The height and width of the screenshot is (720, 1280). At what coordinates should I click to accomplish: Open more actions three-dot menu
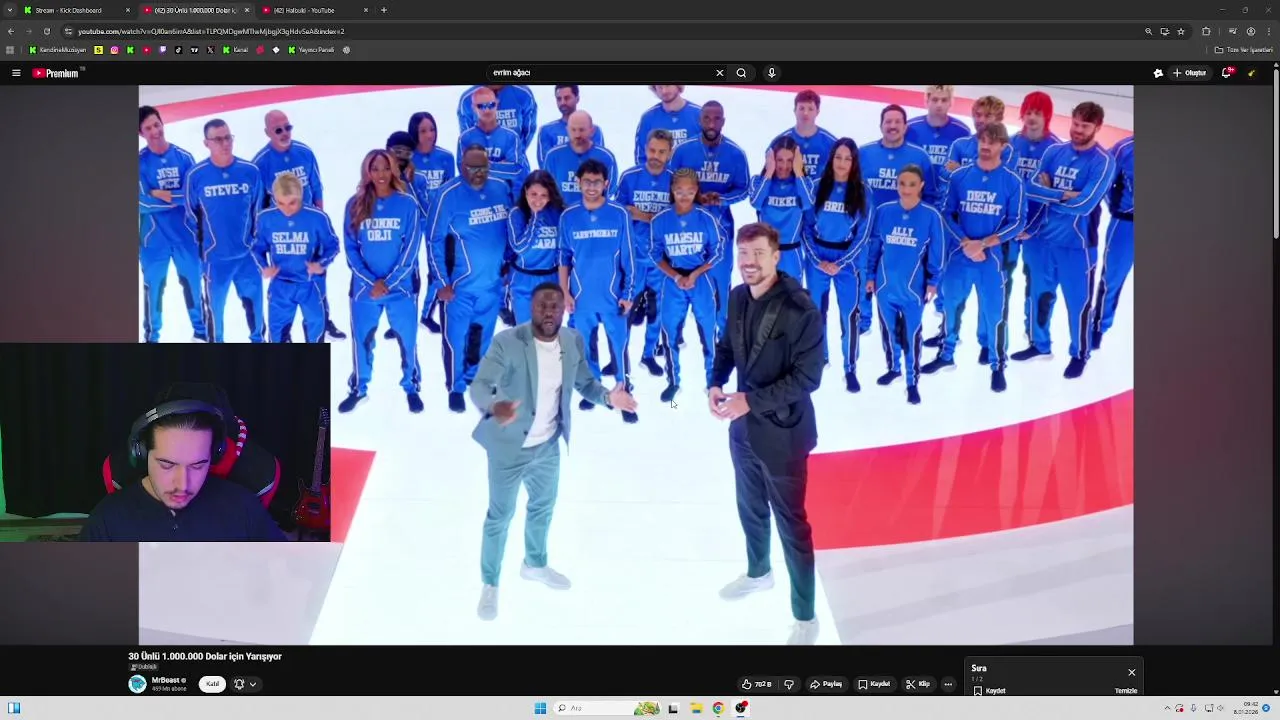click(948, 684)
